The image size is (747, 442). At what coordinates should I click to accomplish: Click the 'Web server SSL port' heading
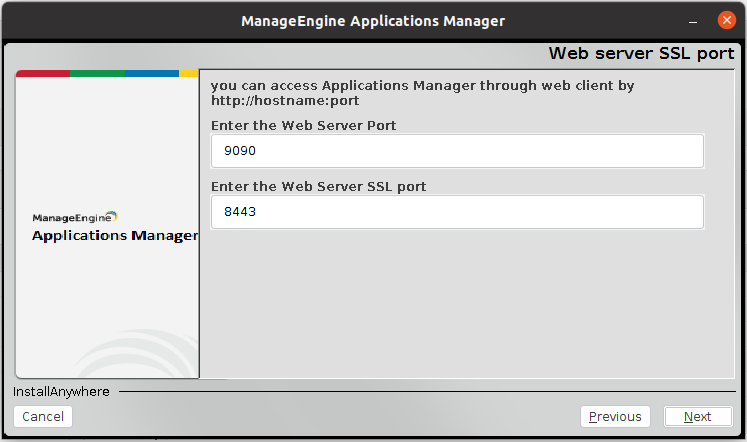[641, 53]
